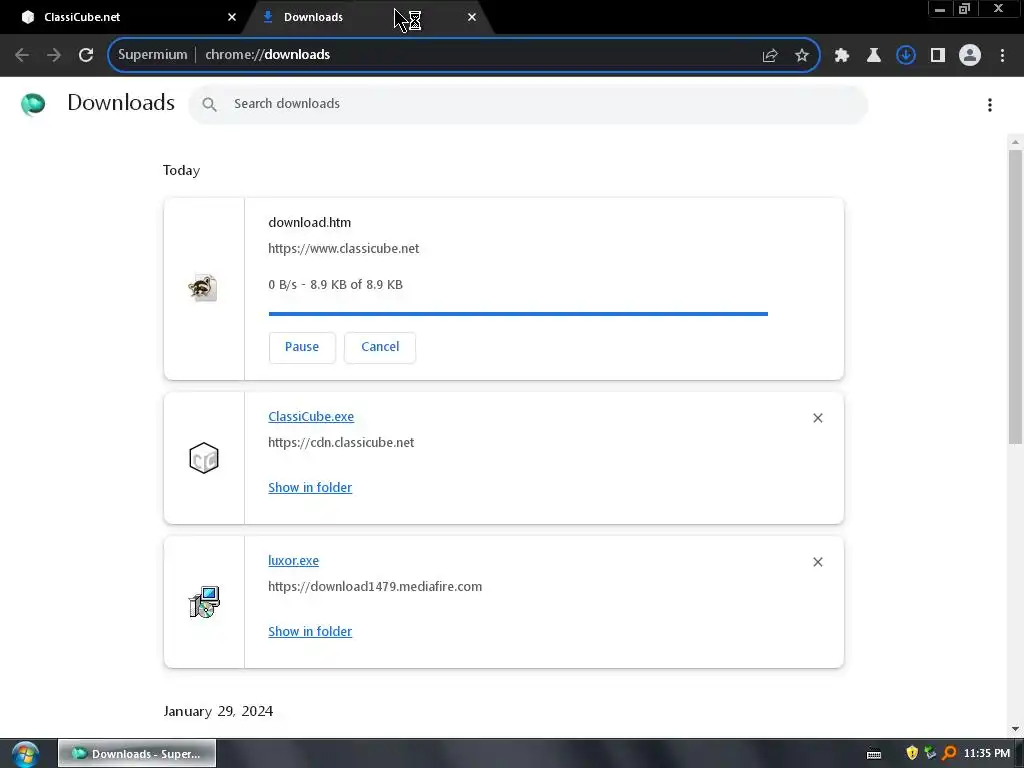Open the Experiments flask icon
This screenshot has height=768, width=1024.
click(x=874, y=55)
